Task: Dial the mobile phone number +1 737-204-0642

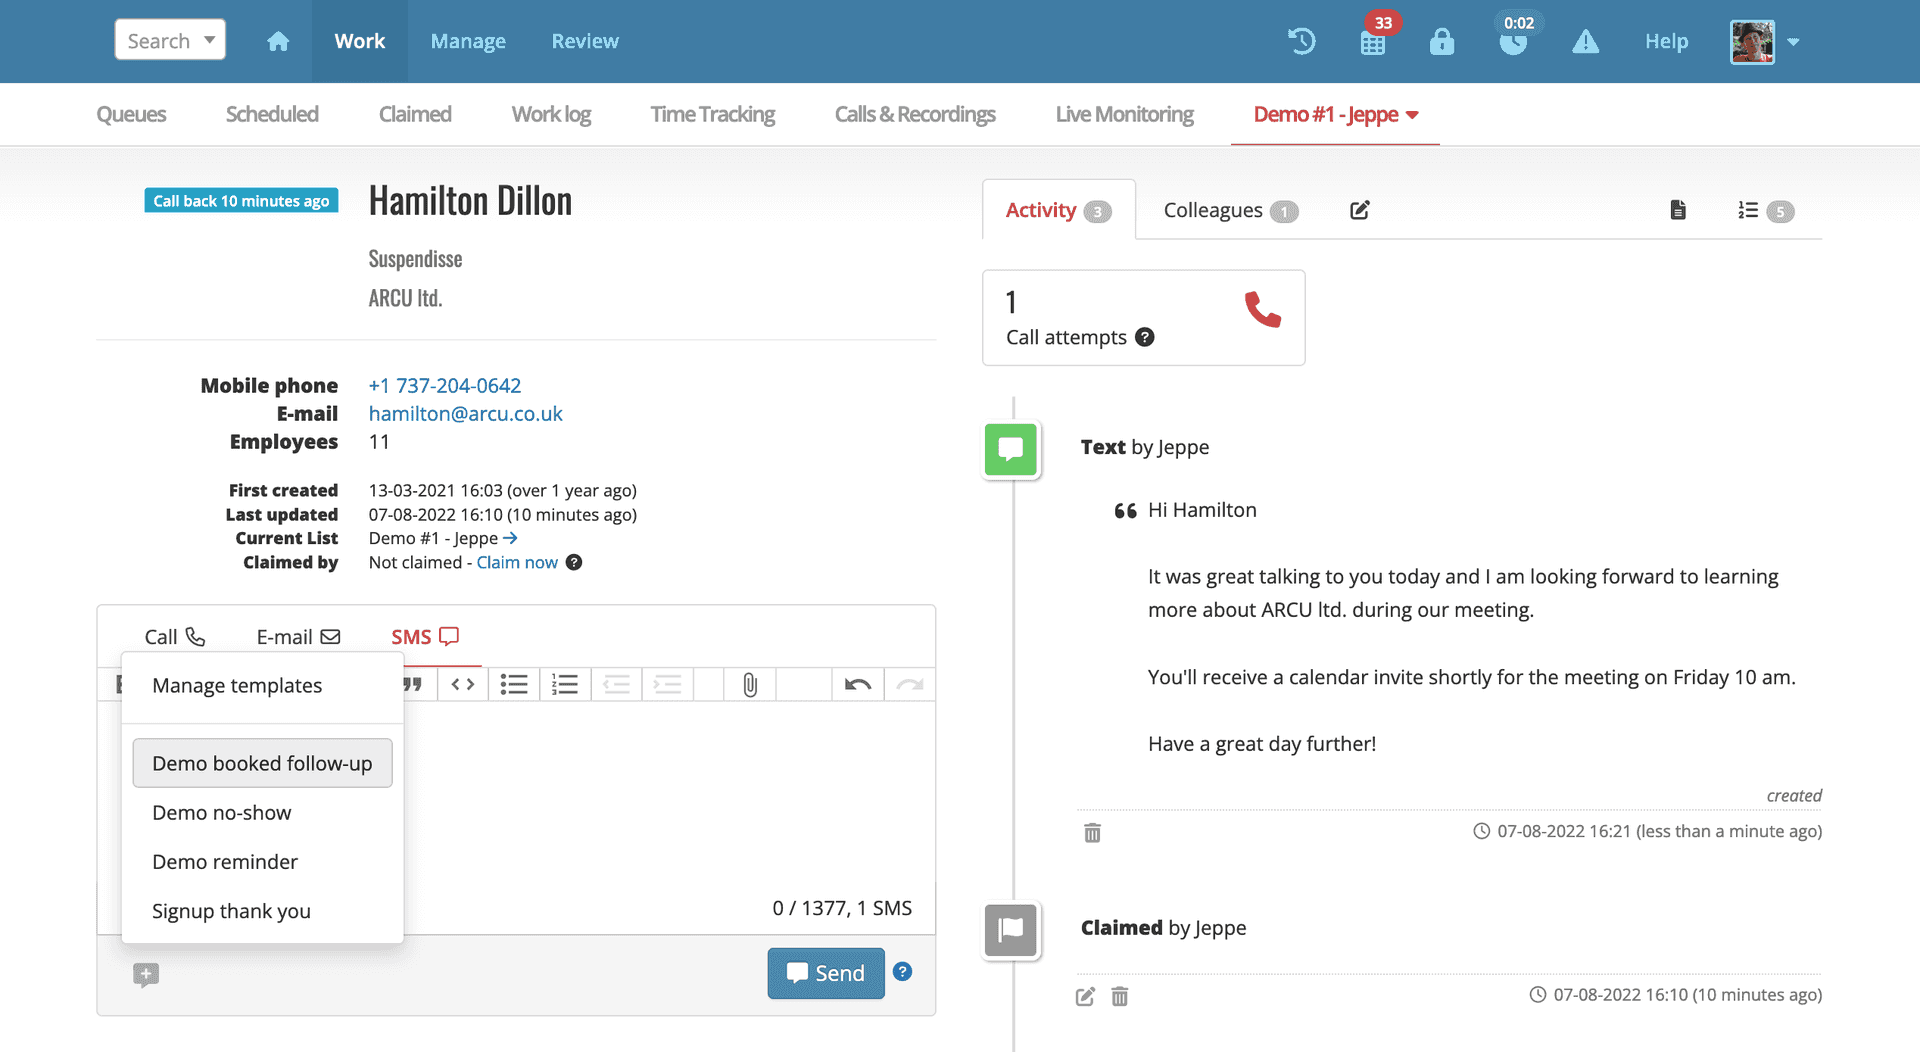Action: pyautogui.click(x=445, y=385)
